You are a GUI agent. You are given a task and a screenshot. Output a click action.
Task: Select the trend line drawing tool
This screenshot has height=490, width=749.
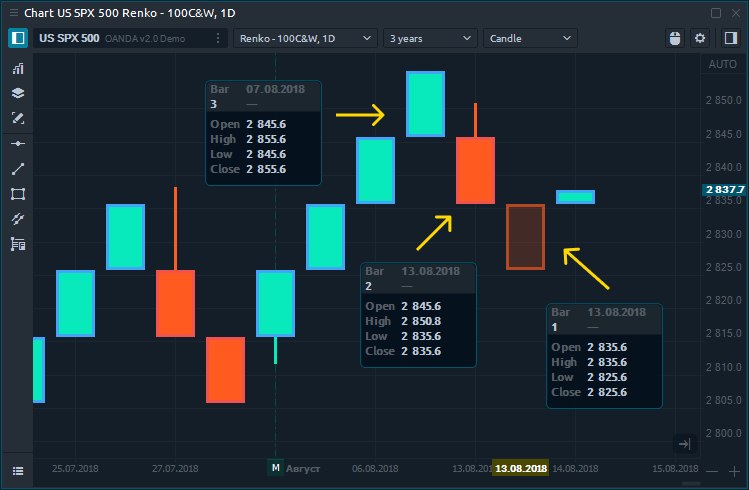pos(18,169)
